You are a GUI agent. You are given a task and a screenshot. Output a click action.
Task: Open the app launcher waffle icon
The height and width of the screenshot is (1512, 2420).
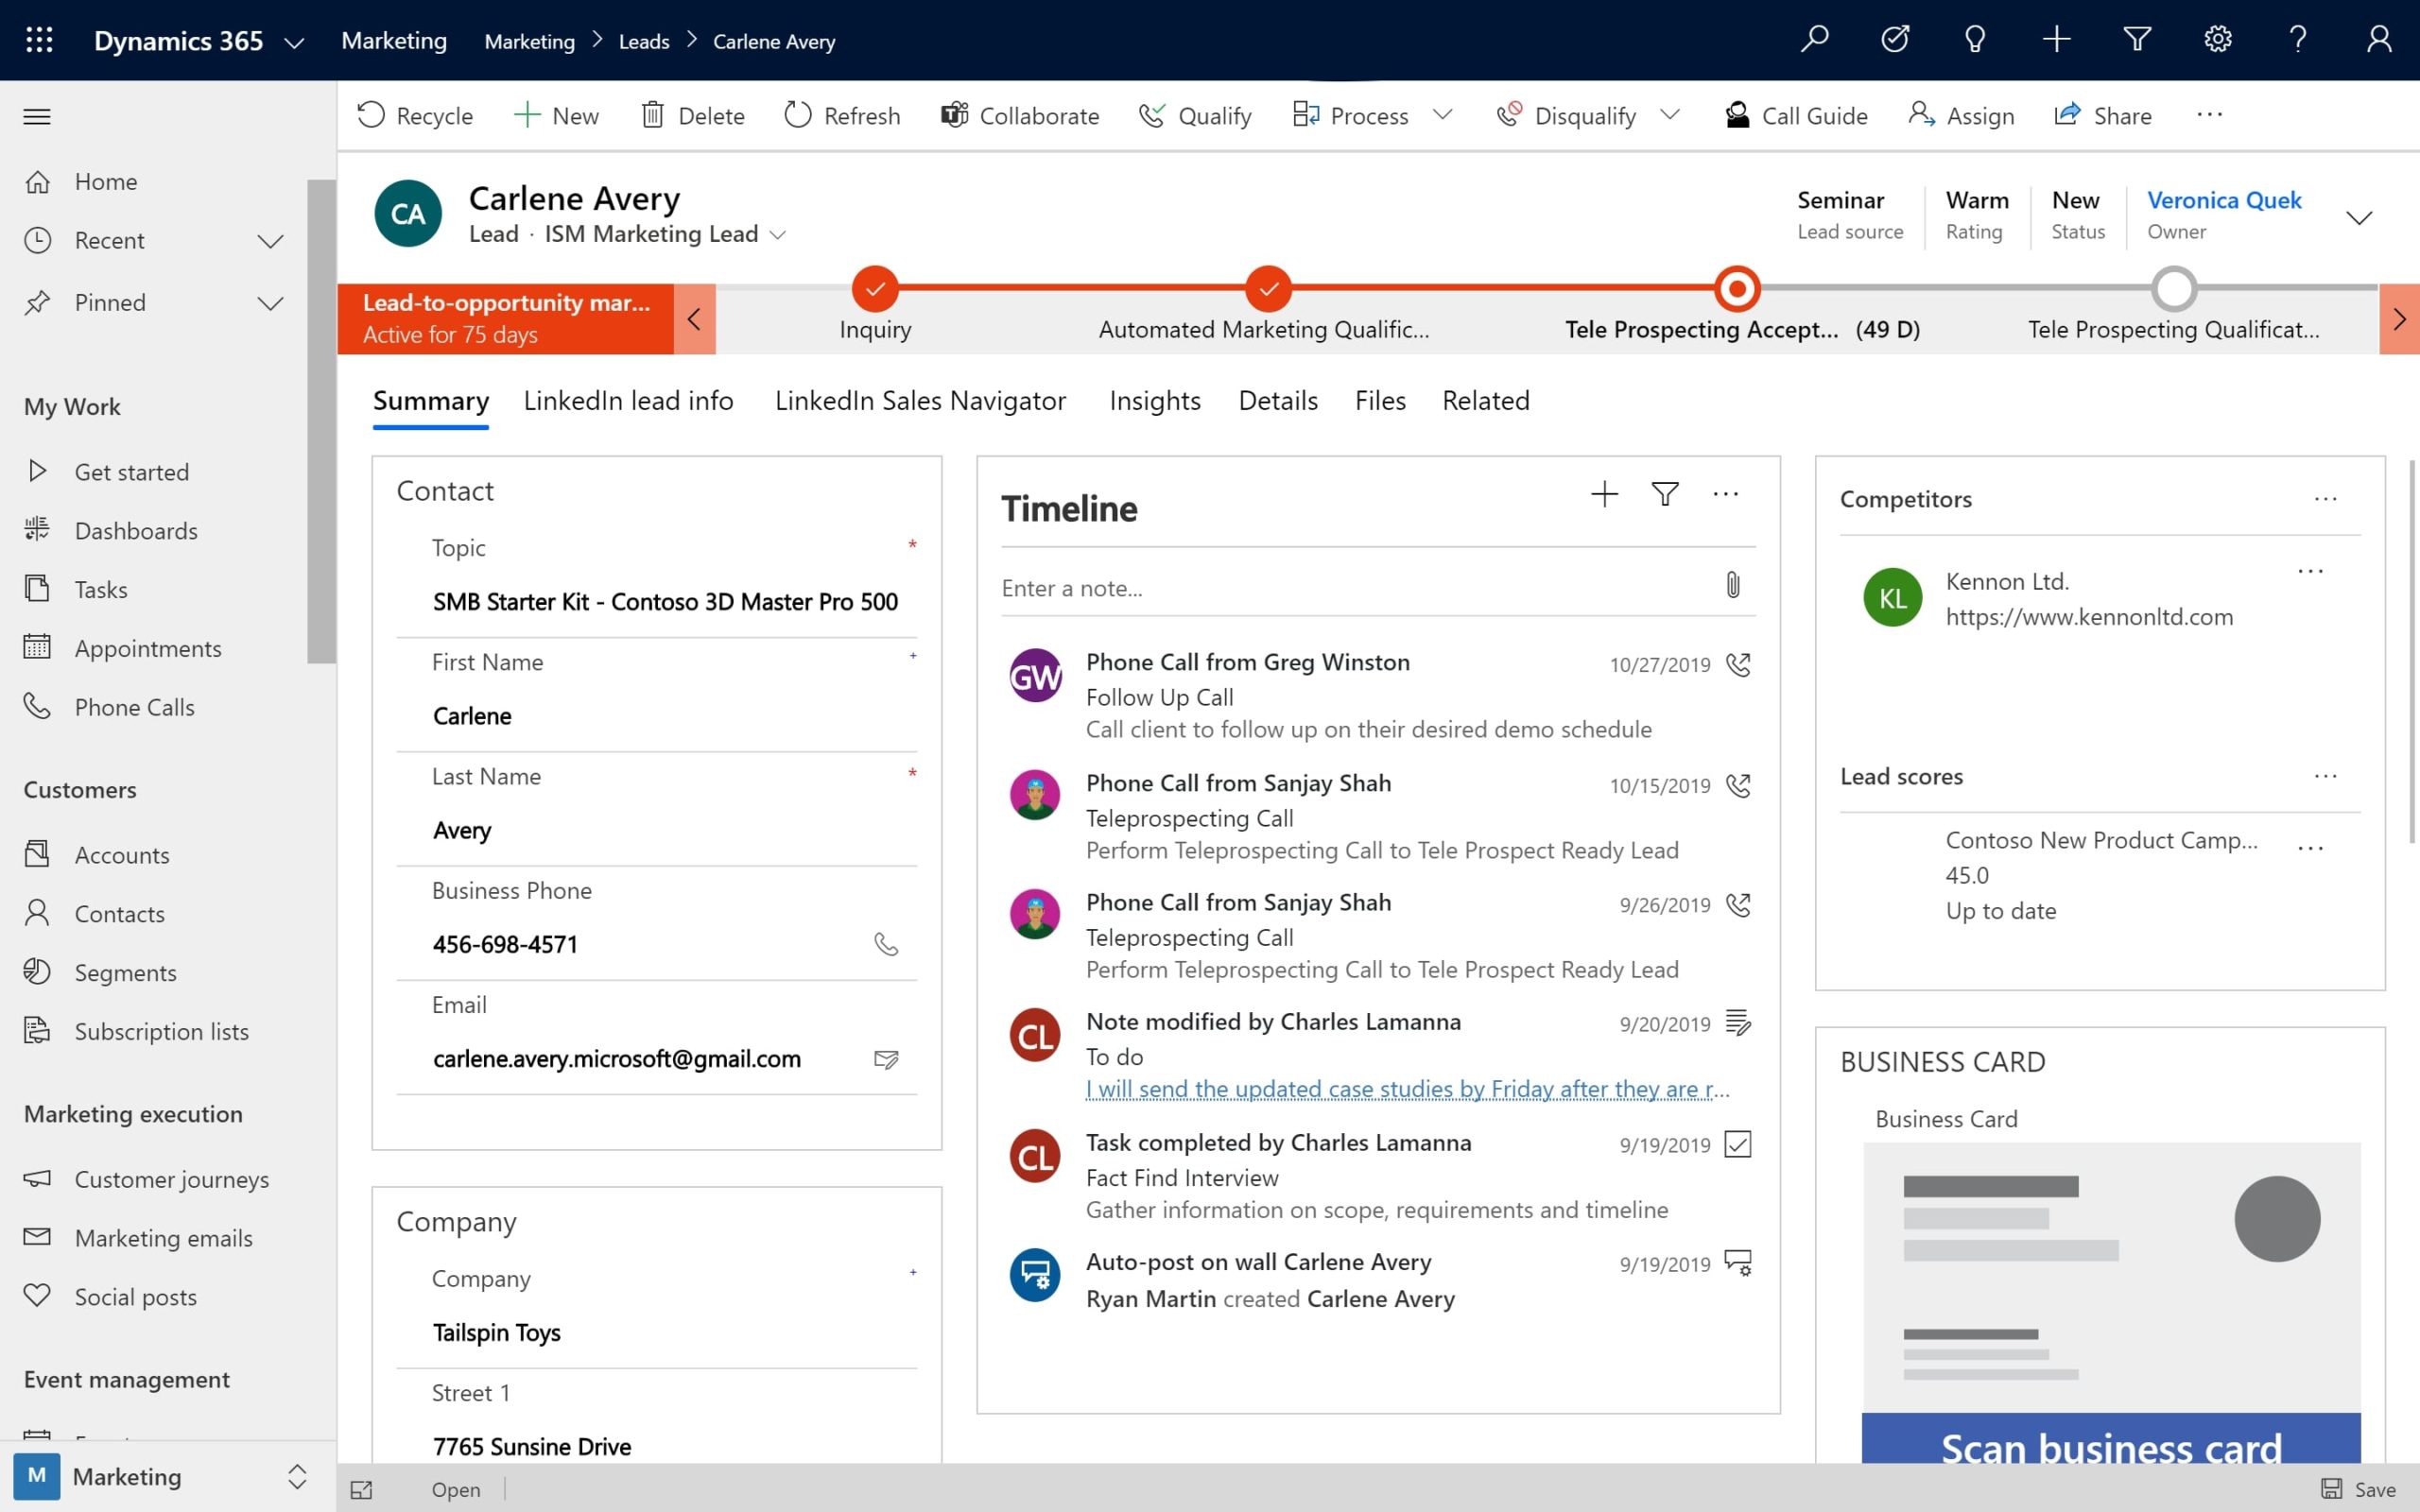click(39, 40)
